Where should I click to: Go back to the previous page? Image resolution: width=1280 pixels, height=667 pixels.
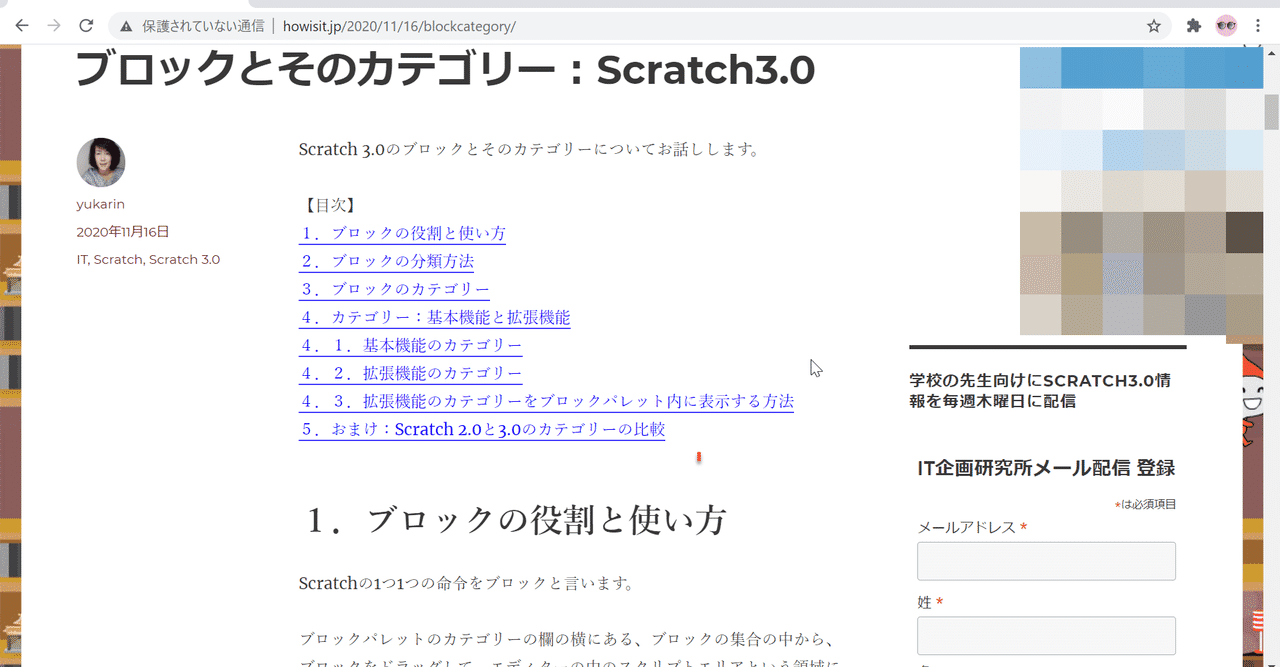(x=22, y=25)
